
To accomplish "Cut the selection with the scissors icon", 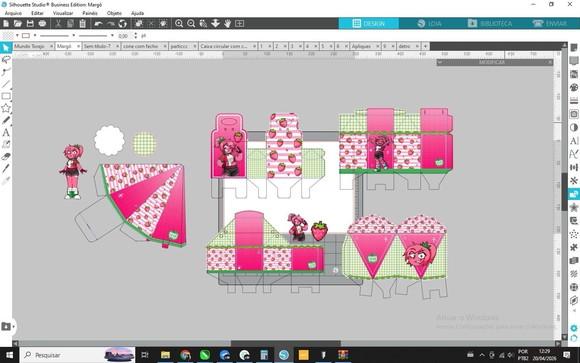I will [x=58, y=23].
